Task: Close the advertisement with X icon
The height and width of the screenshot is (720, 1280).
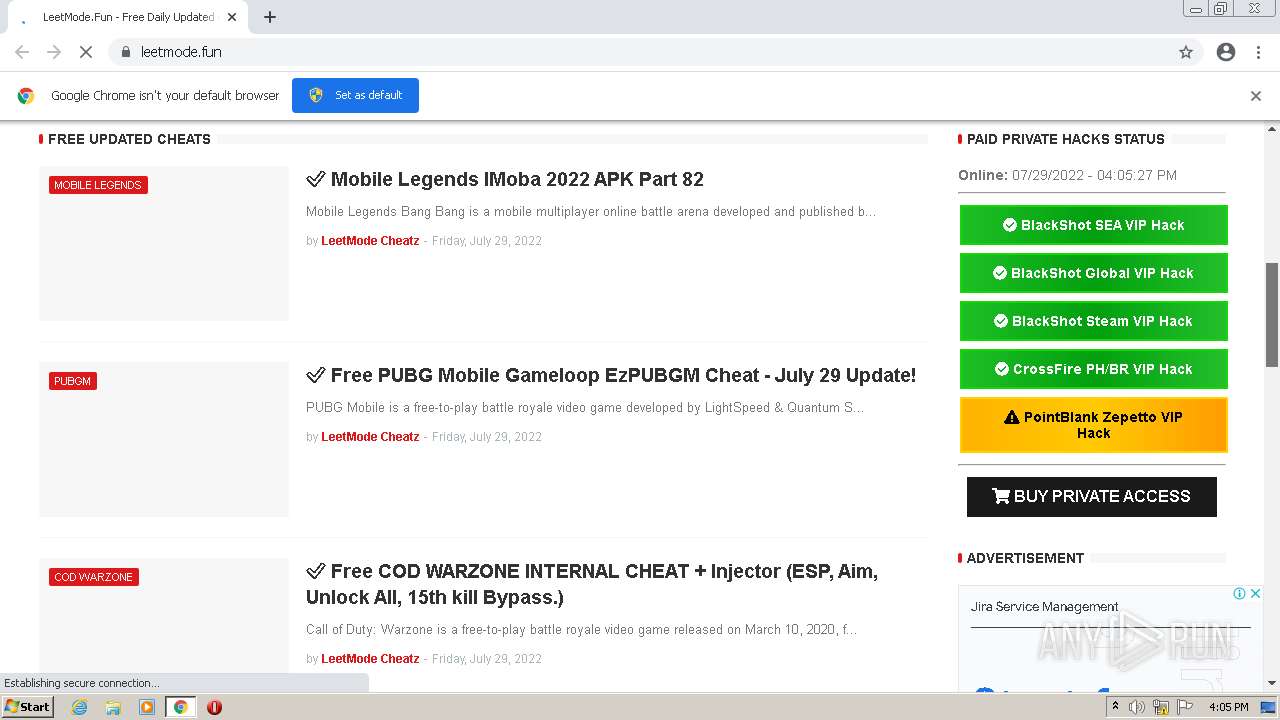Action: [x=1255, y=593]
